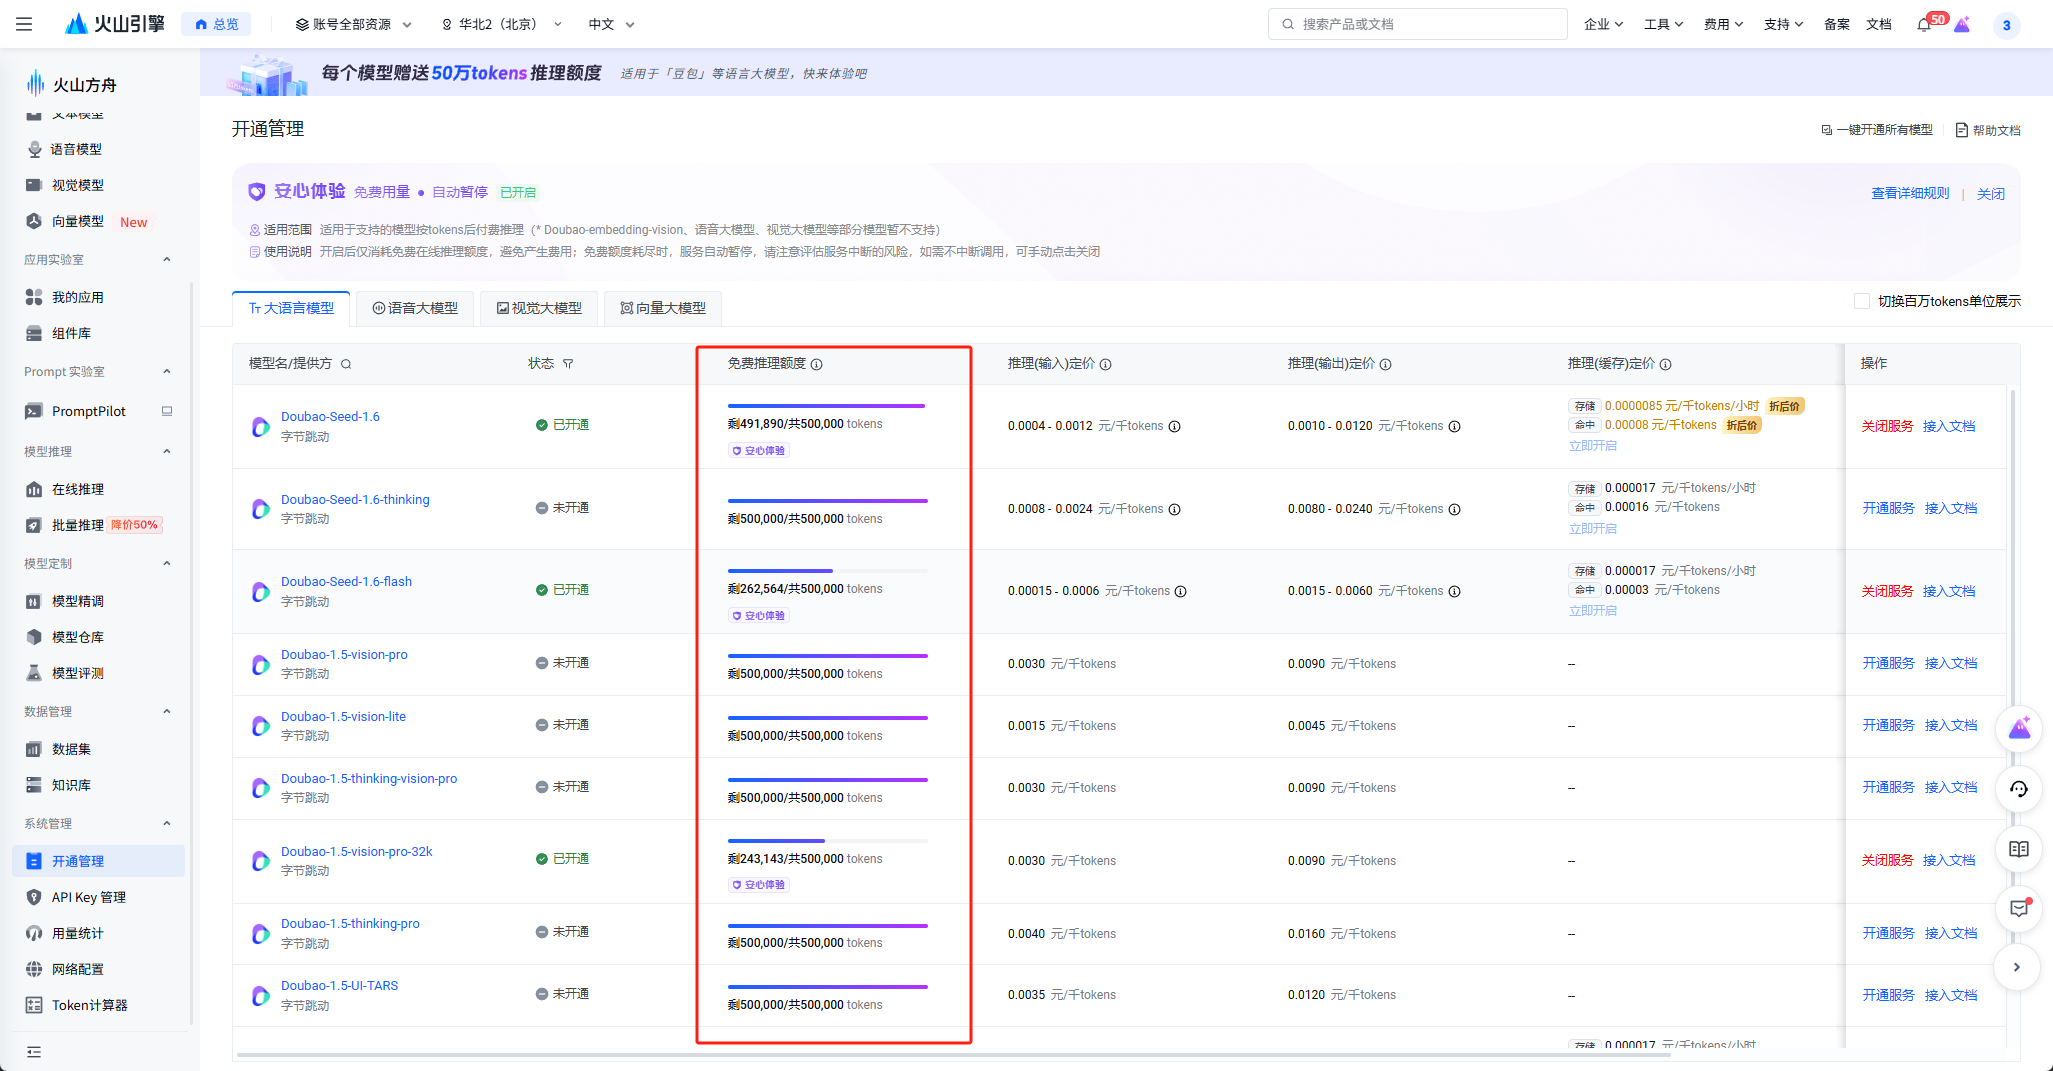
Task: Collapse 数据管理 sidebar section
Action: [x=167, y=712]
